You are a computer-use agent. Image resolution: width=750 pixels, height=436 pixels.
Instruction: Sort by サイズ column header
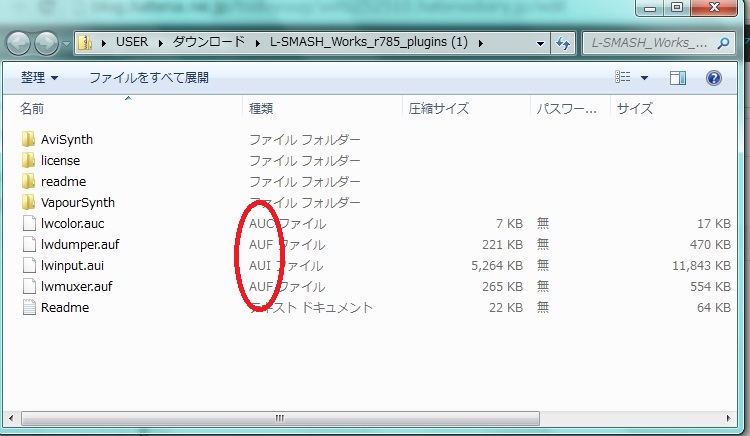click(x=635, y=109)
